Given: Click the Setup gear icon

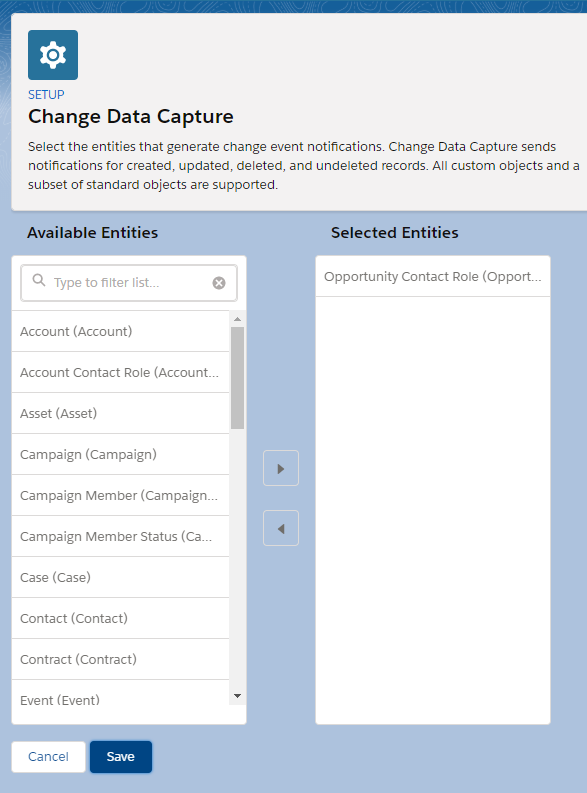Looking at the screenshot, I should pos(53,55).
